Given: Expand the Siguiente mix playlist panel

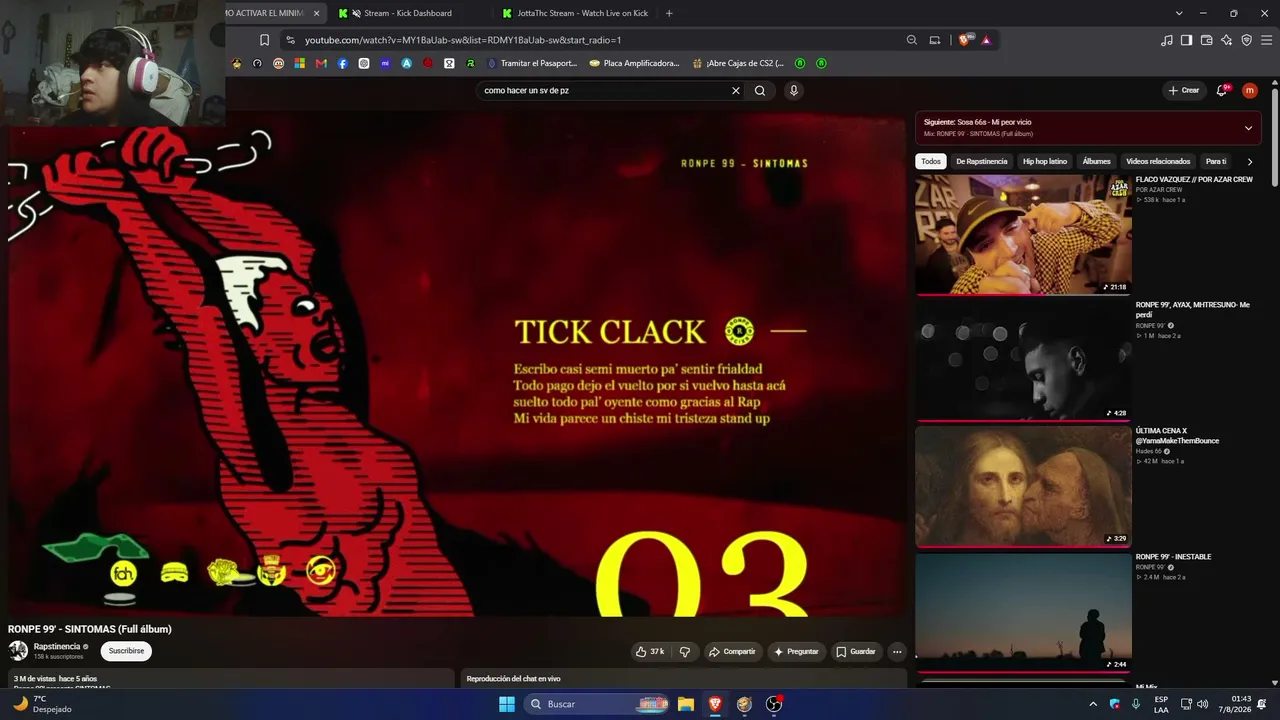Looking at the screenshot, I should (x=1248, y=128).
